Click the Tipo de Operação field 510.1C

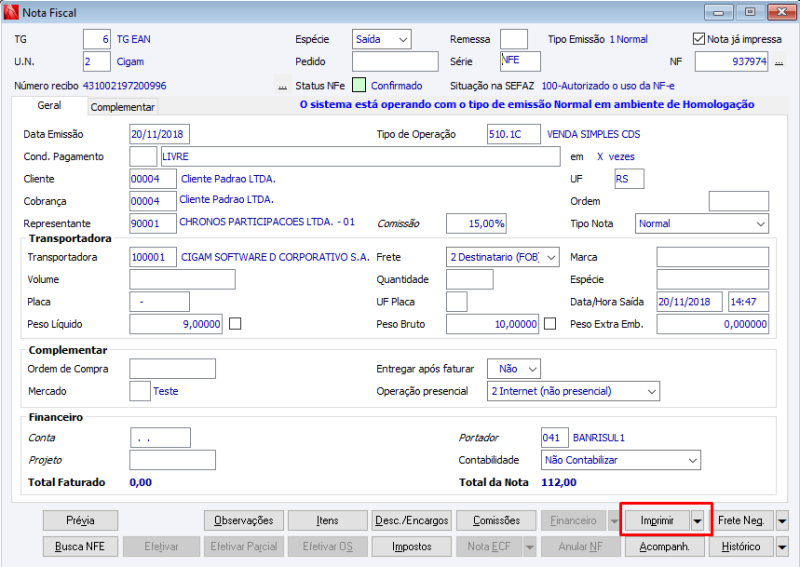tap(513, 134)
